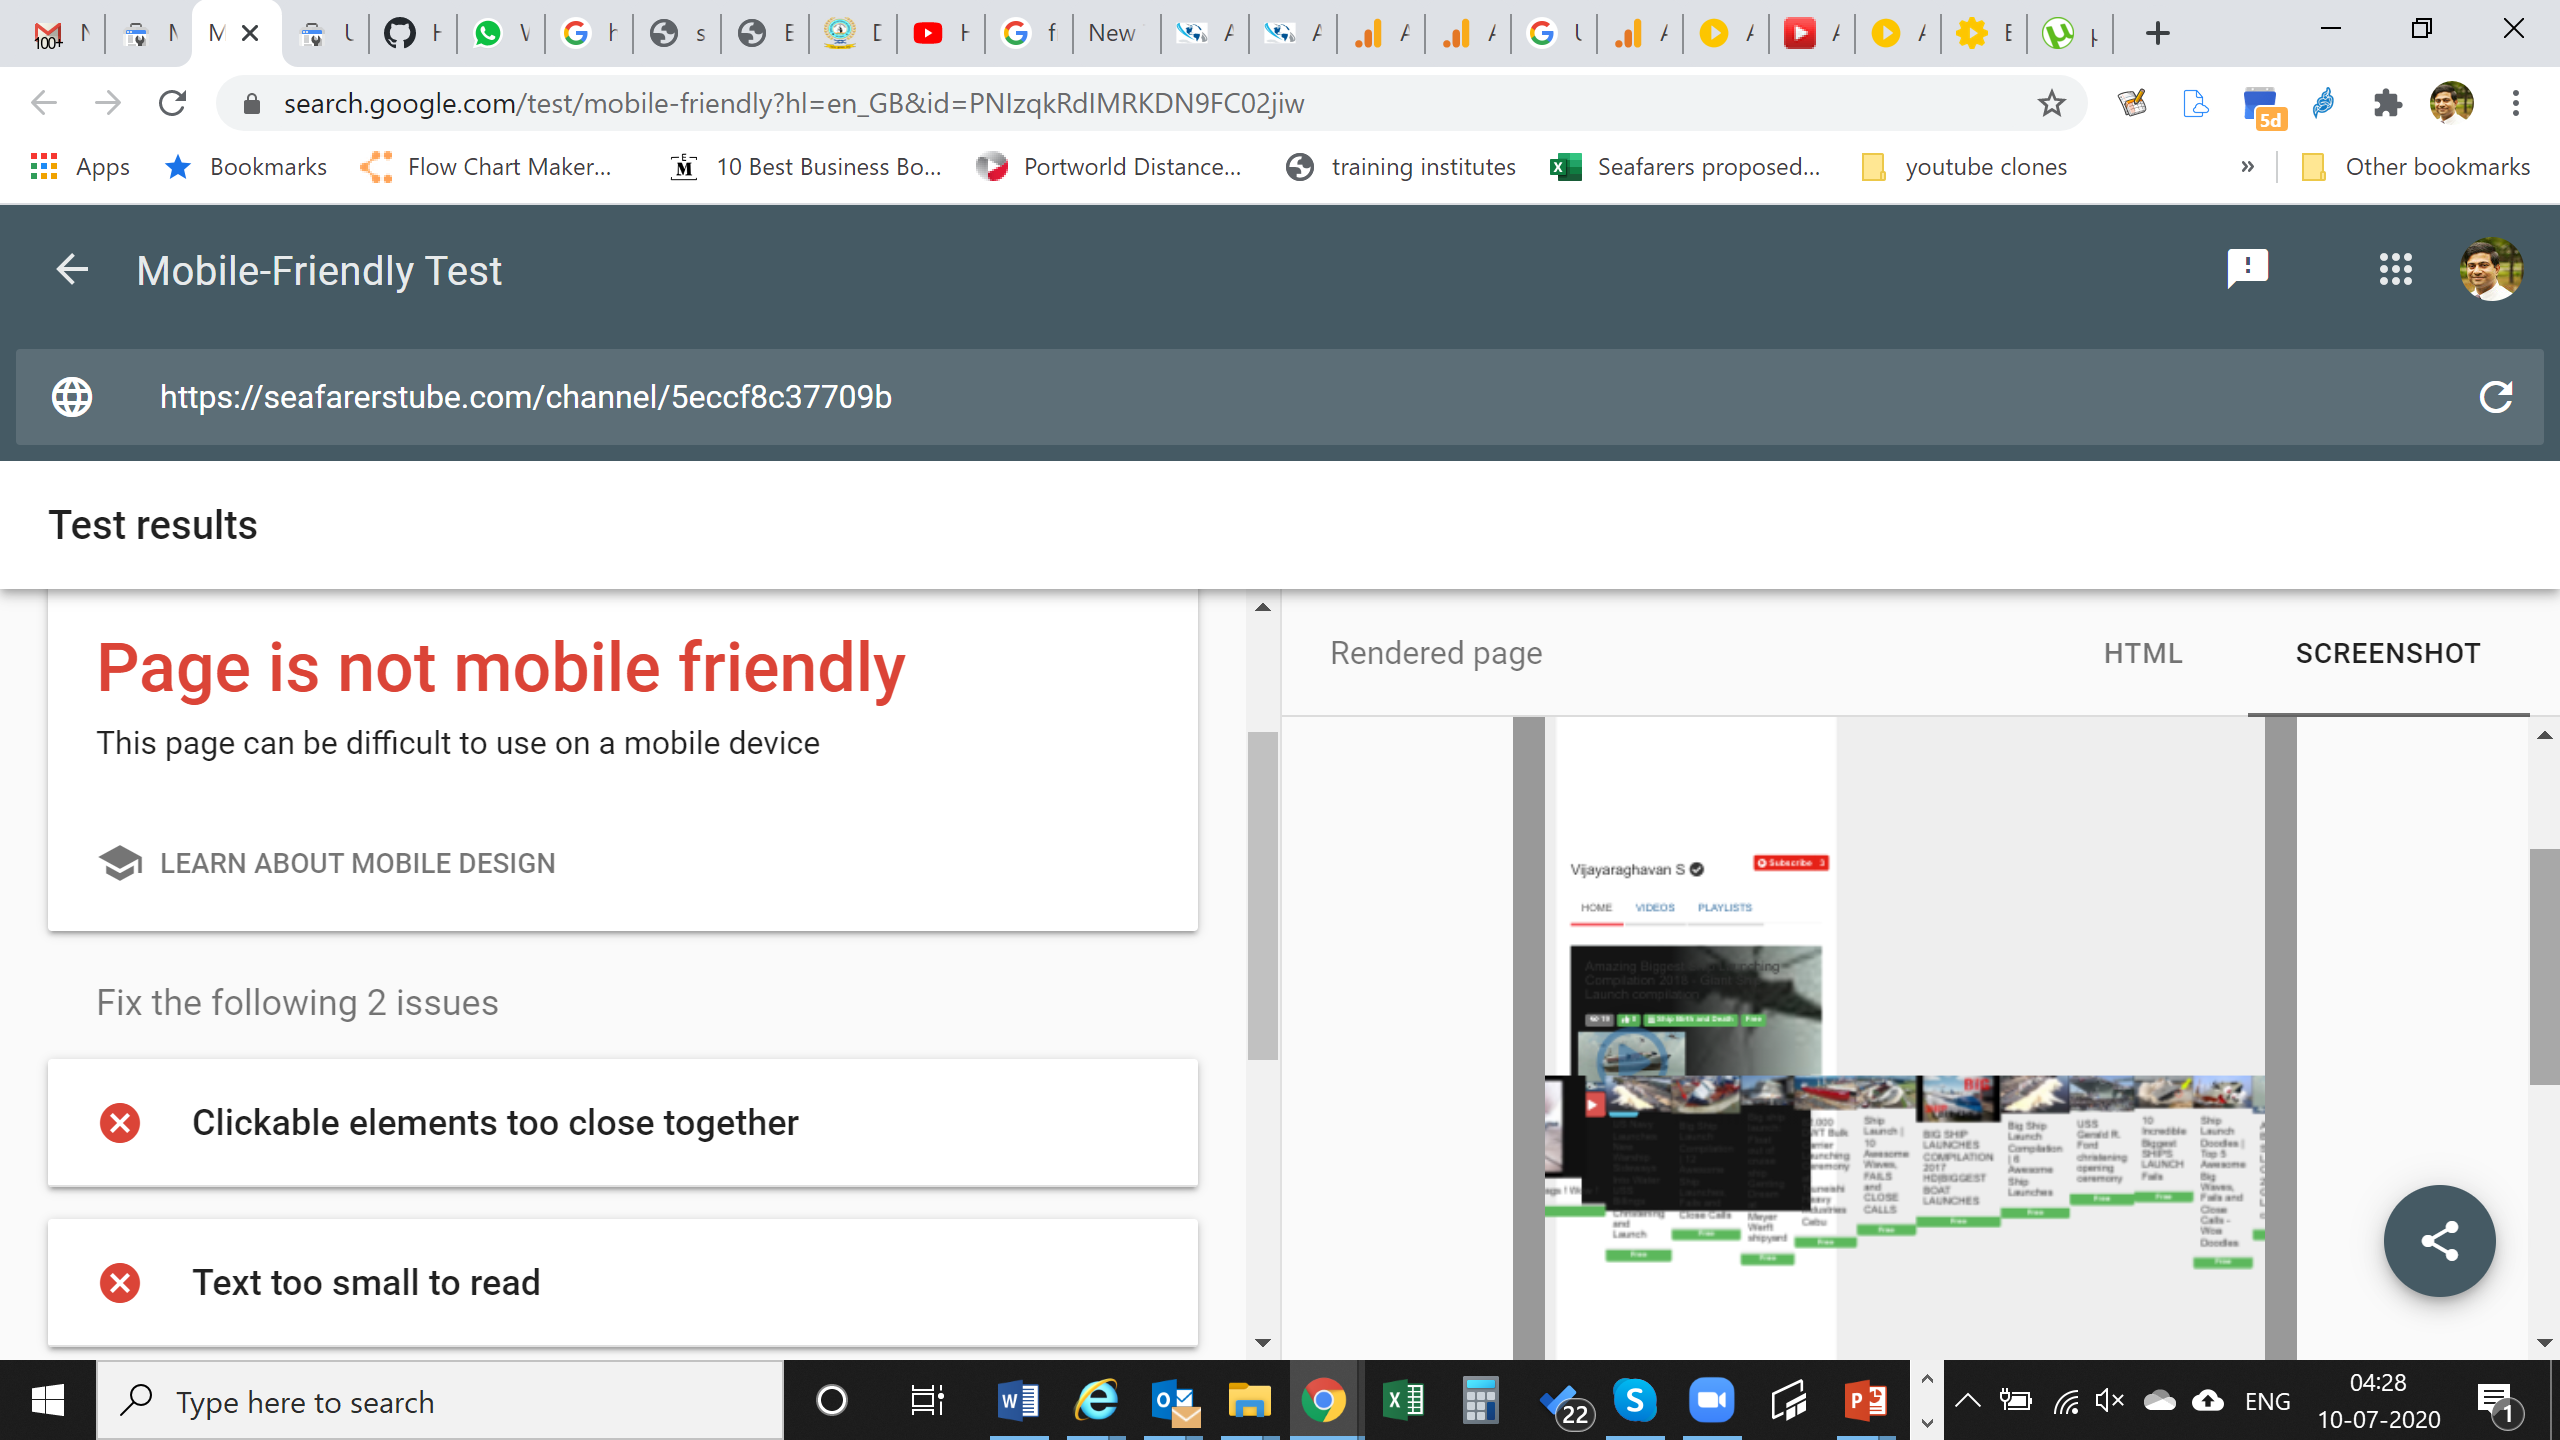2560x1440 pixels.
Task: Open the notifications action center
Action: click(2499, 1403)
